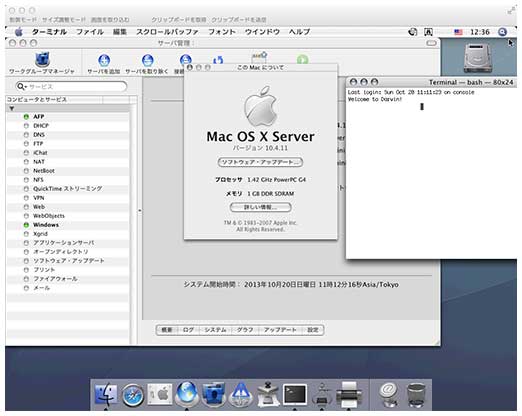Click the Server Admin globe Dock icon
Viewport: 522px width, 416px height.
pyautogui.click(x=187, y=394)
